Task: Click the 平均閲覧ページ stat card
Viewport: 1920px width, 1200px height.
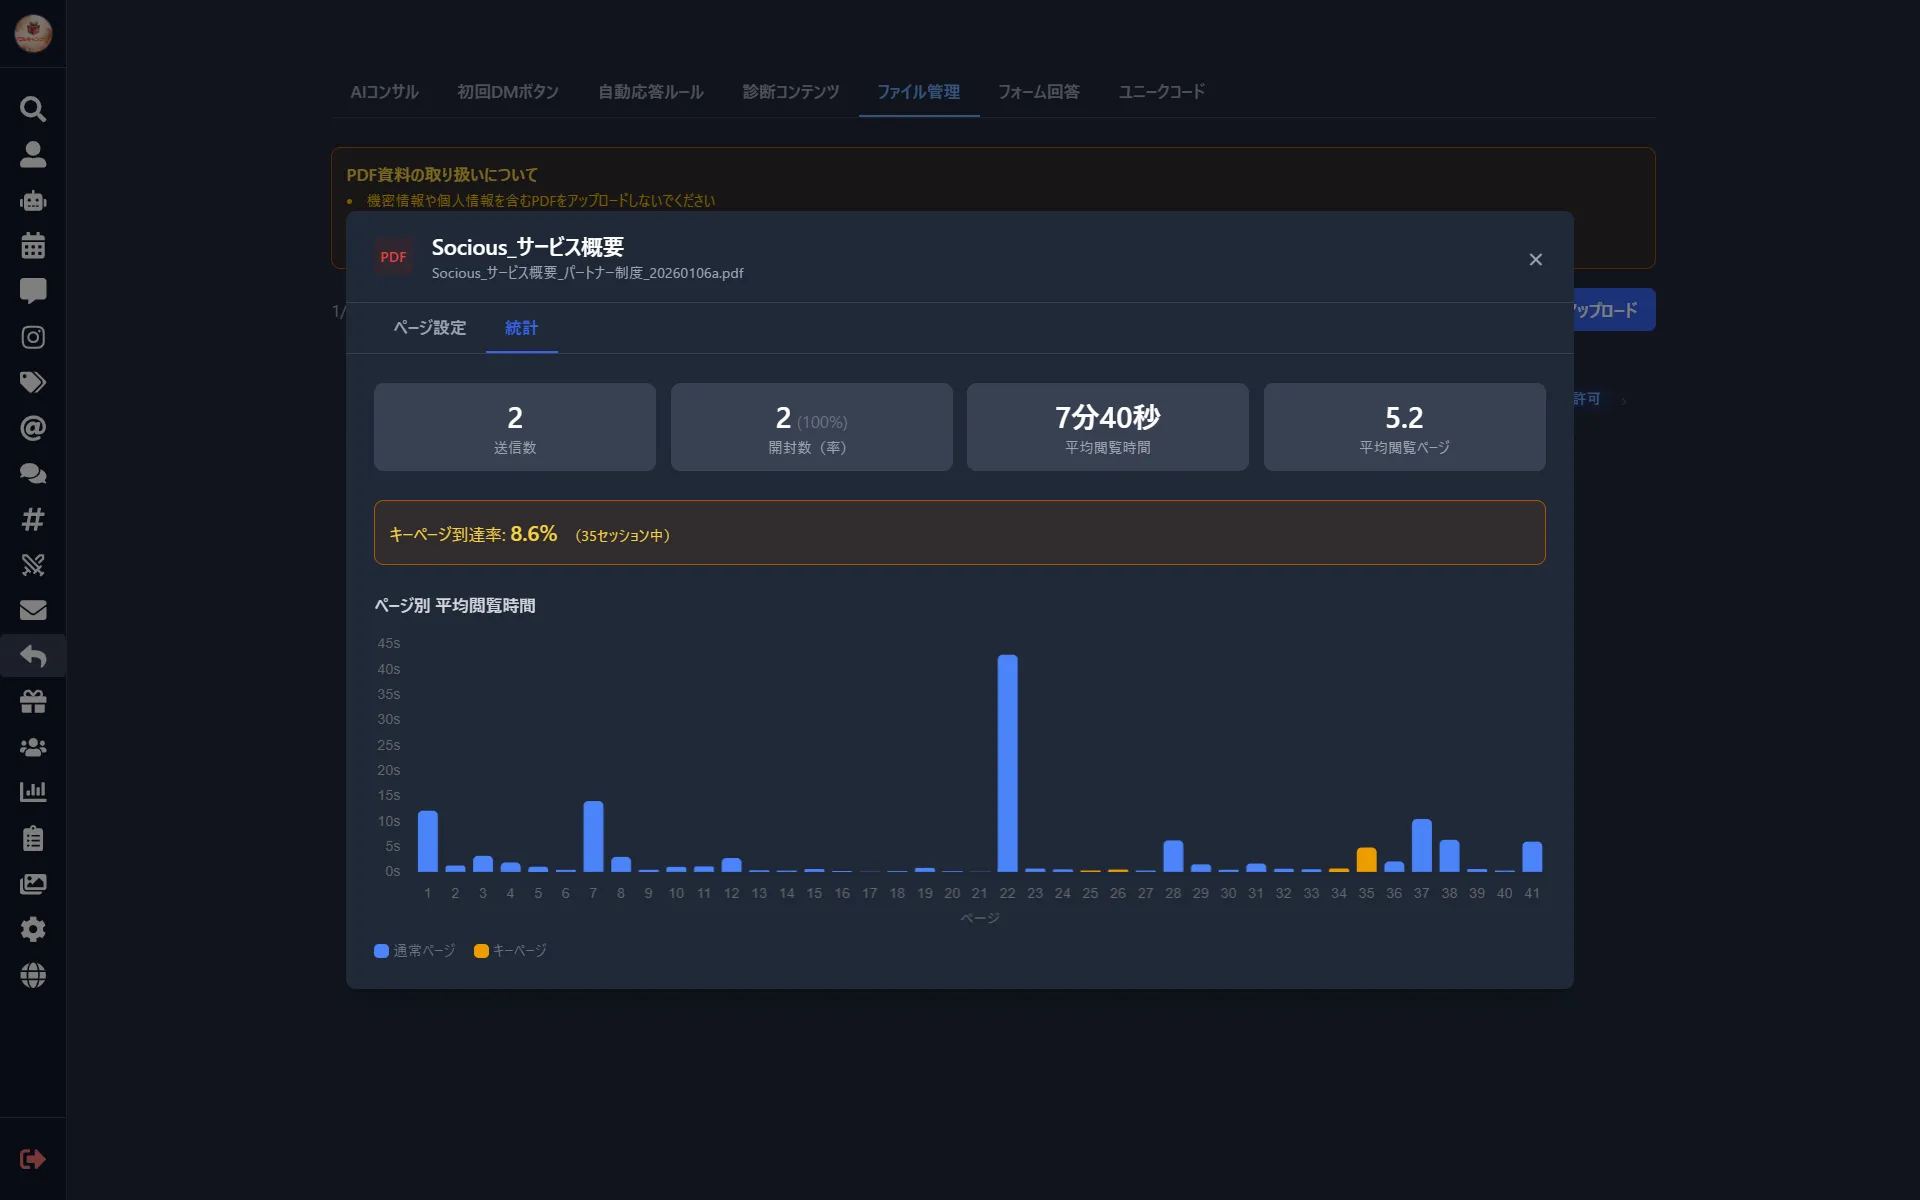Action: [1404, 427]
